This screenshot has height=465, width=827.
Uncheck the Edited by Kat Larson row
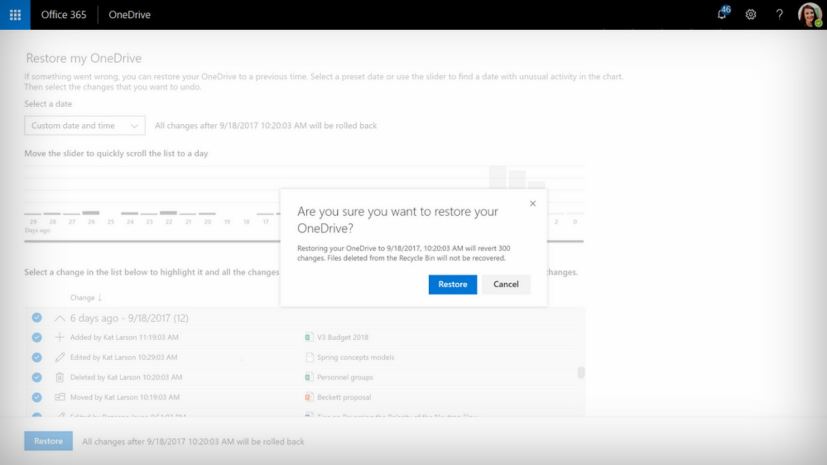36,357
